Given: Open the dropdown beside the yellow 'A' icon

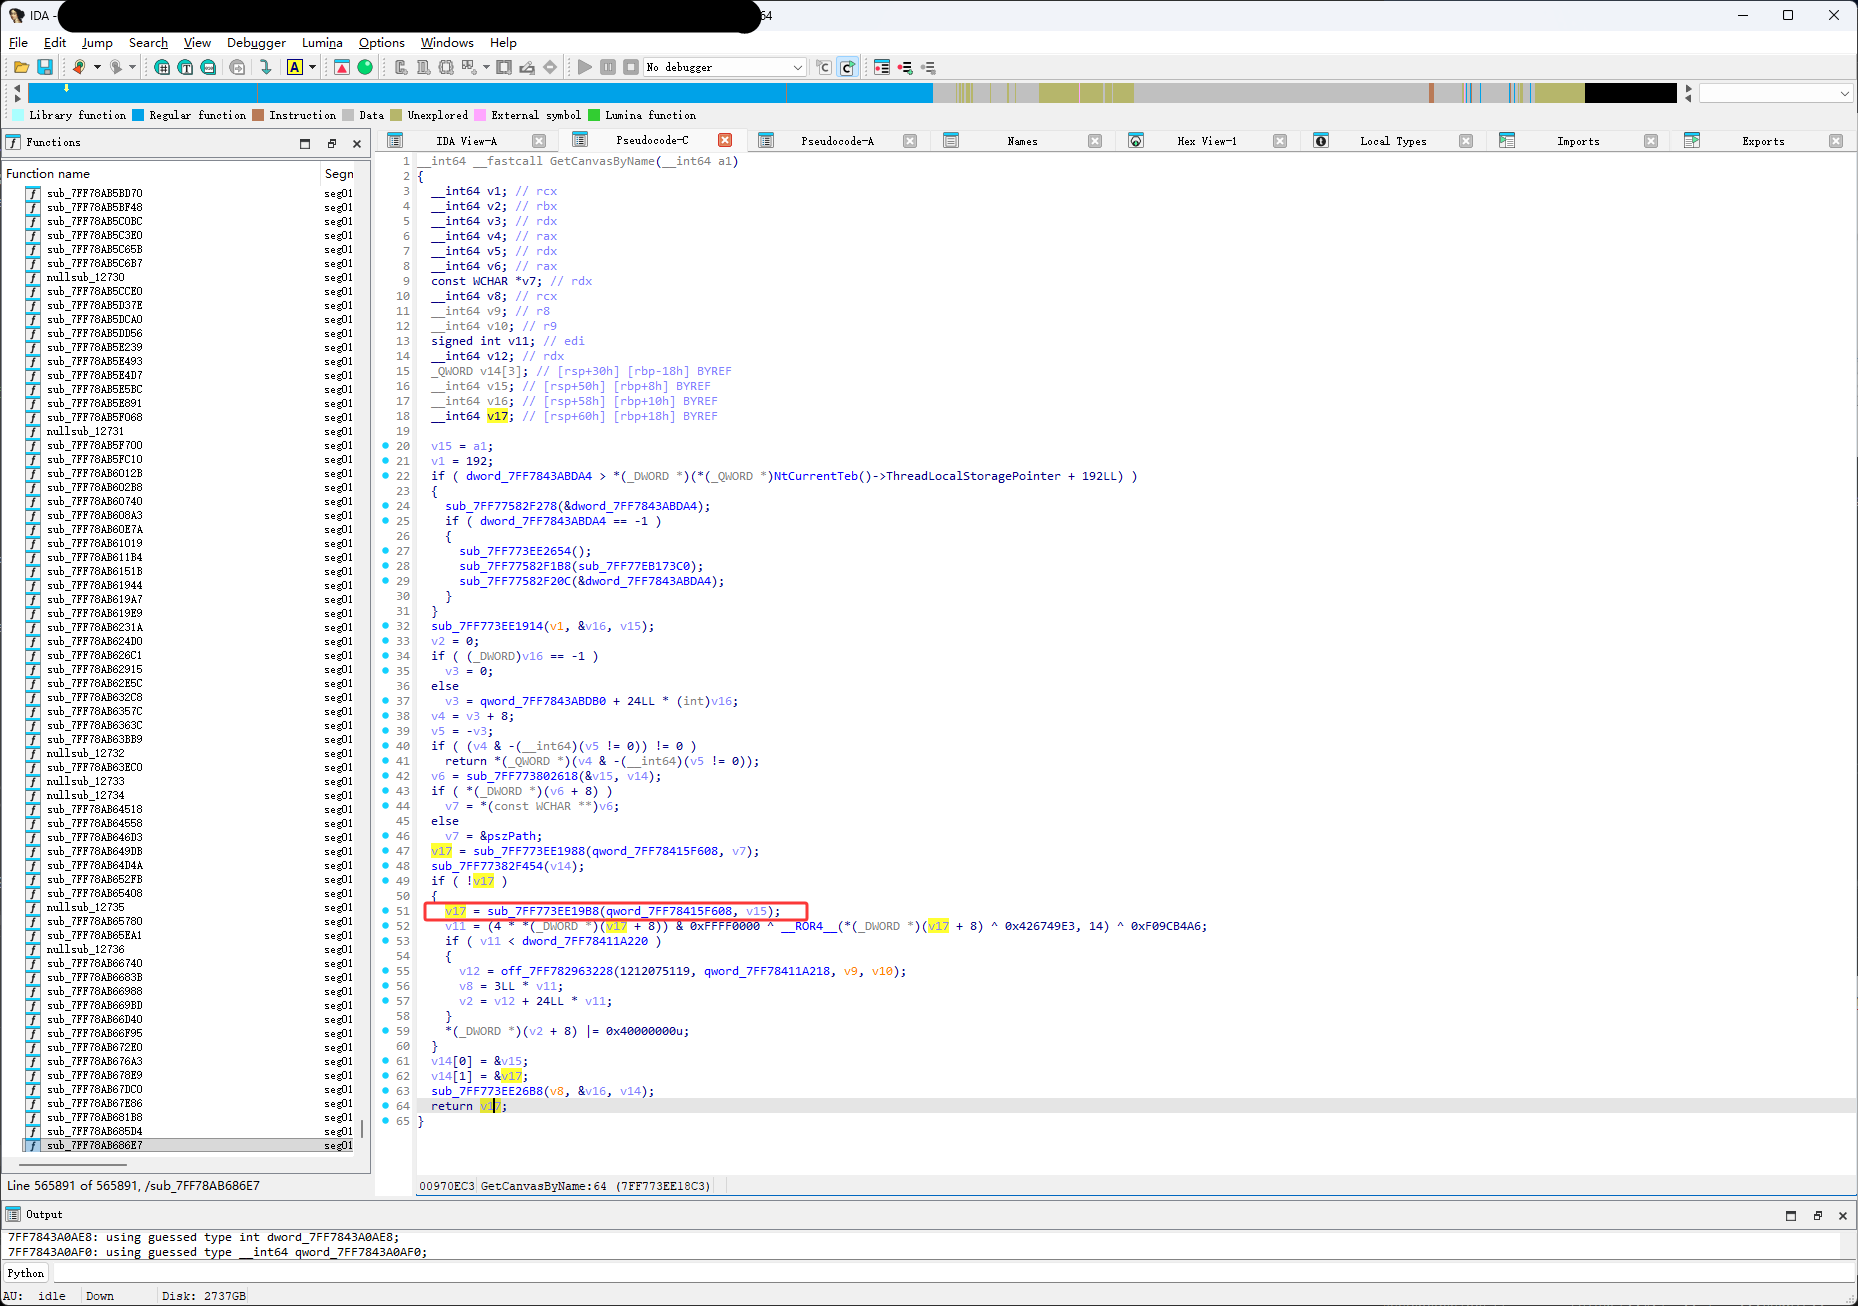Looking at the screenshot, I should 313,67.
